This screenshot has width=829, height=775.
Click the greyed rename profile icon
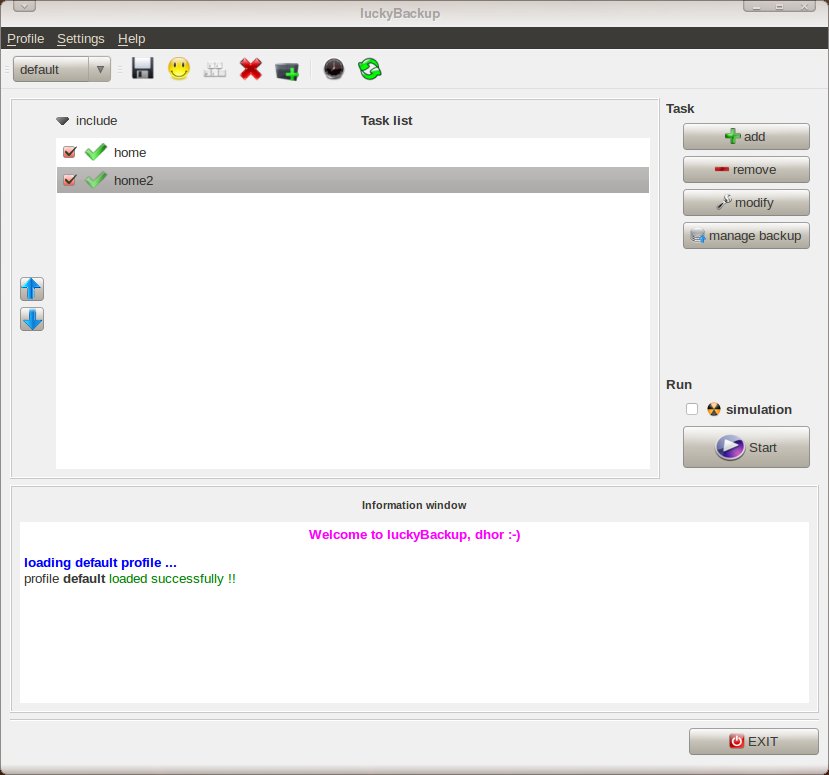pyautogui.click(x=215, y=69)
